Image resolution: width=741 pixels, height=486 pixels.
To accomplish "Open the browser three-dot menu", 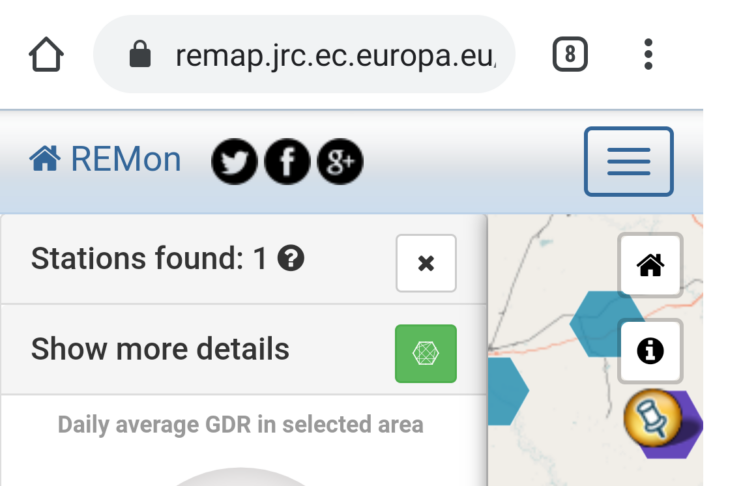I will (648, 54).
